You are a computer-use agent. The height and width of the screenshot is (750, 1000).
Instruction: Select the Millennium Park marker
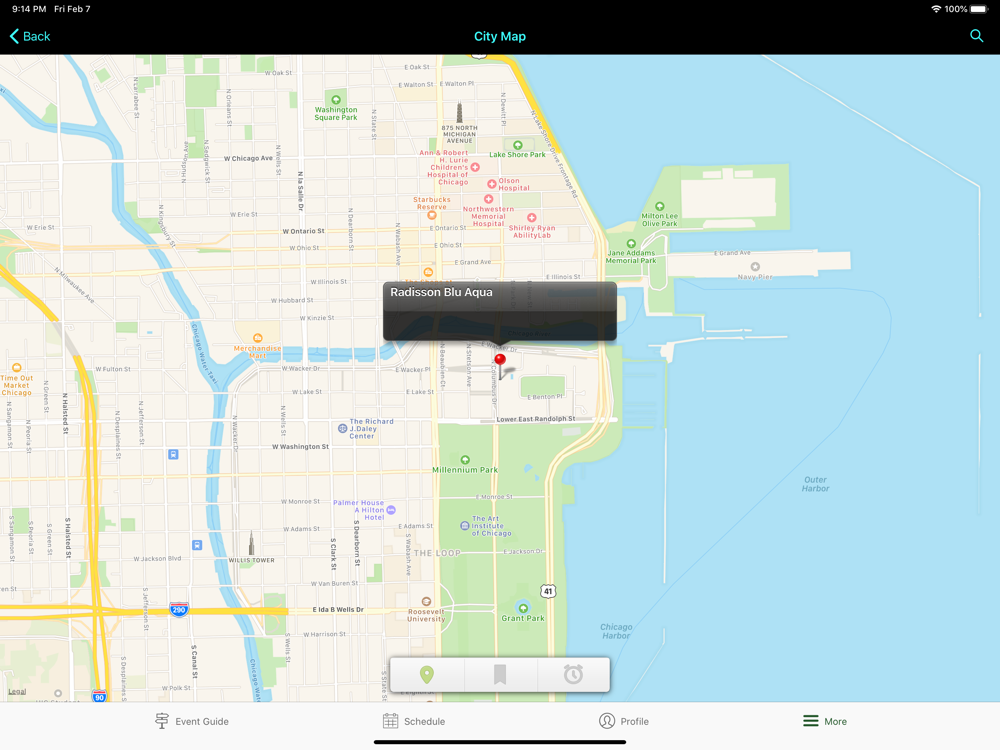coord(465,460)
